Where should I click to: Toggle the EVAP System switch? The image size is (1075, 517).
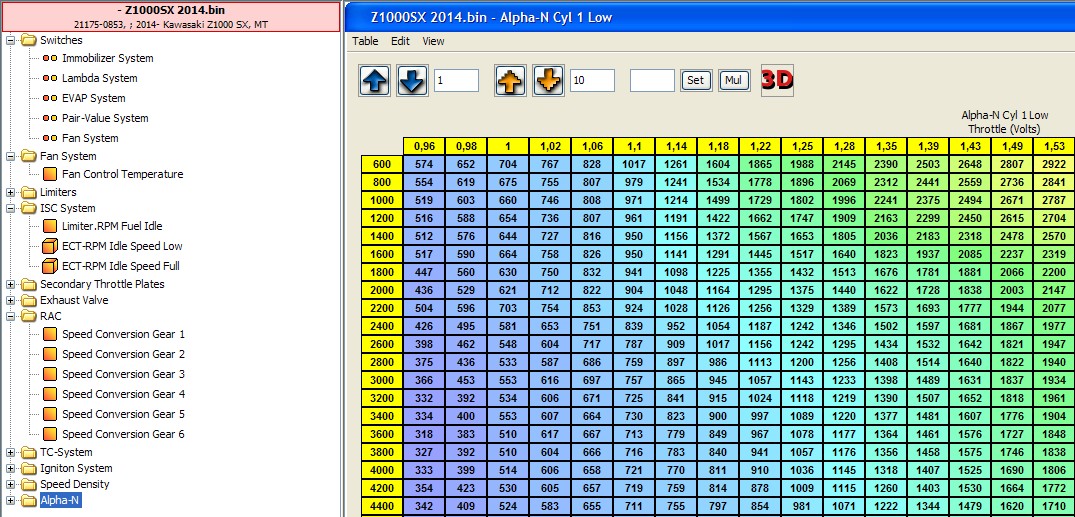49,98
